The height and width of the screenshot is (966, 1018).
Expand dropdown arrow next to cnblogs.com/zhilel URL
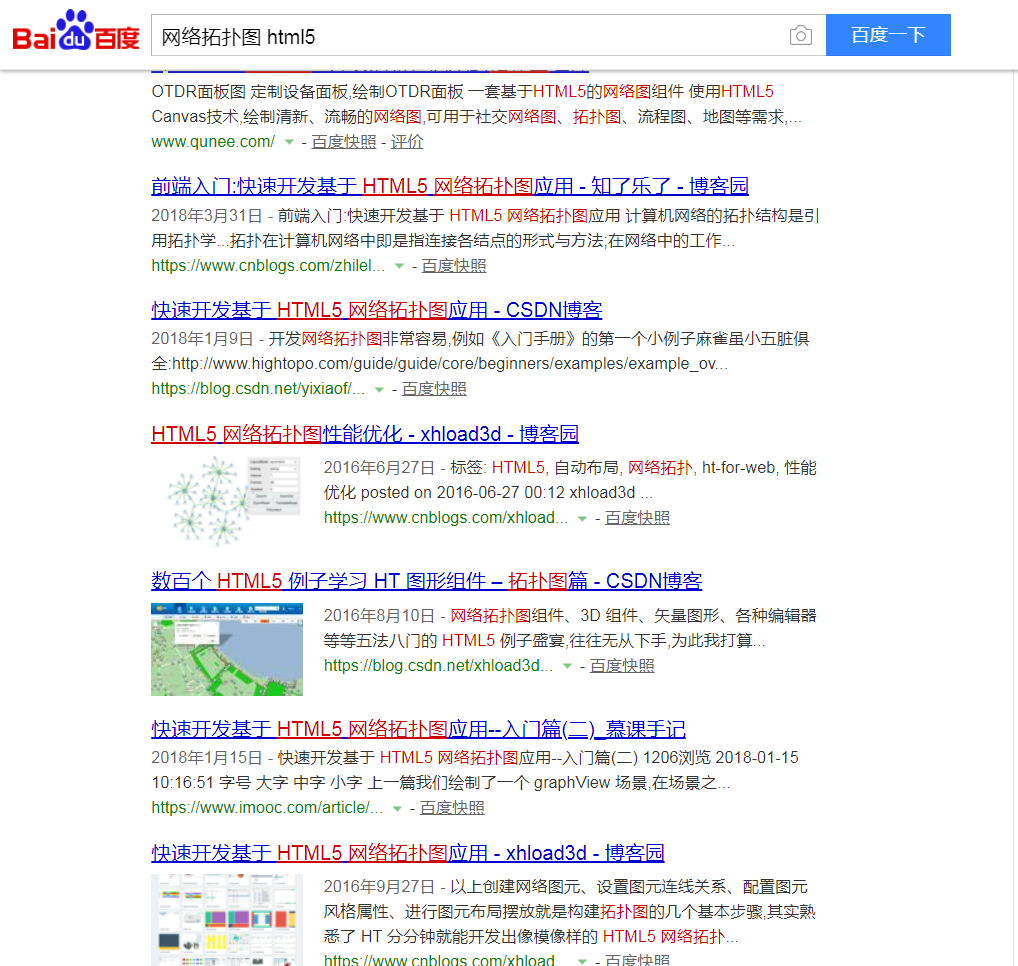[399, 266]
